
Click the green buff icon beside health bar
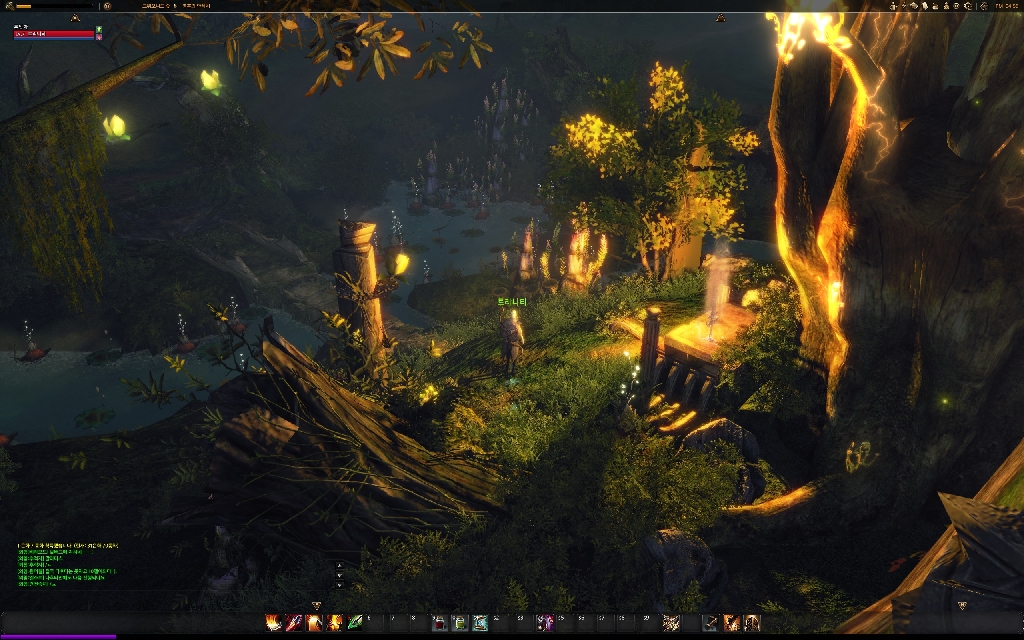99,28
